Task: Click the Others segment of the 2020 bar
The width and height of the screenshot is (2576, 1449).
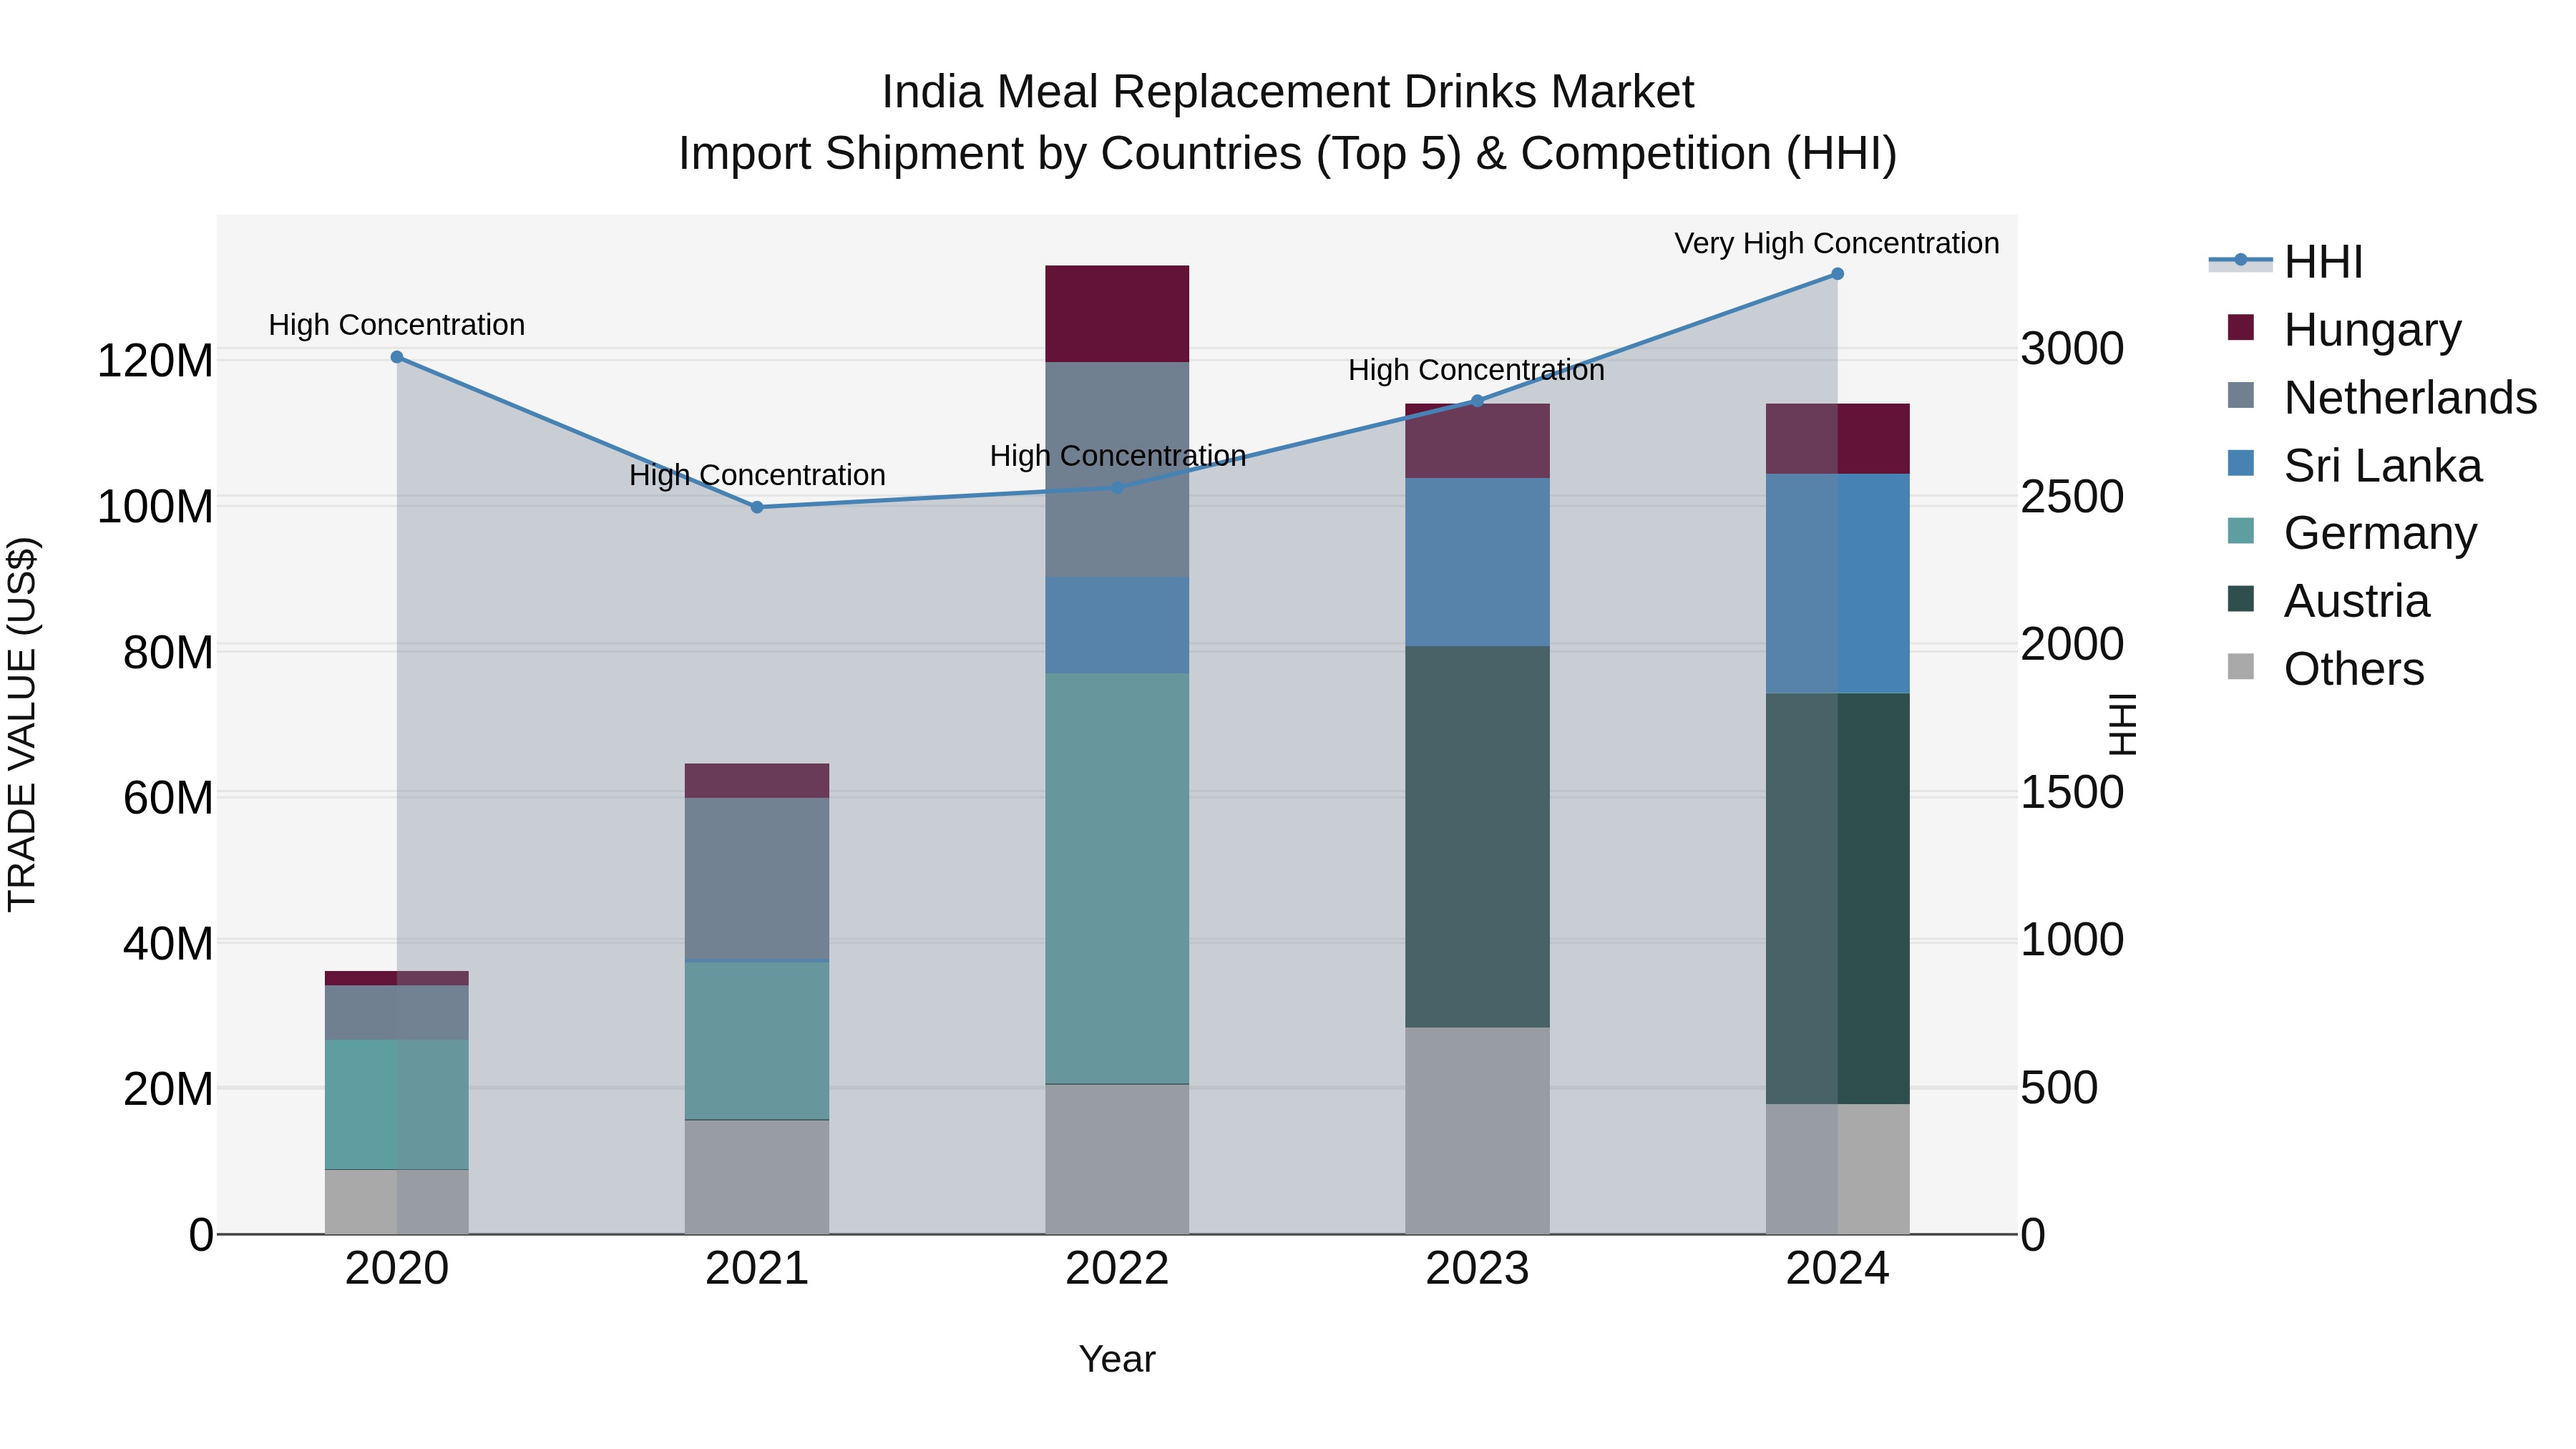Action: [x=397, y=1202]
